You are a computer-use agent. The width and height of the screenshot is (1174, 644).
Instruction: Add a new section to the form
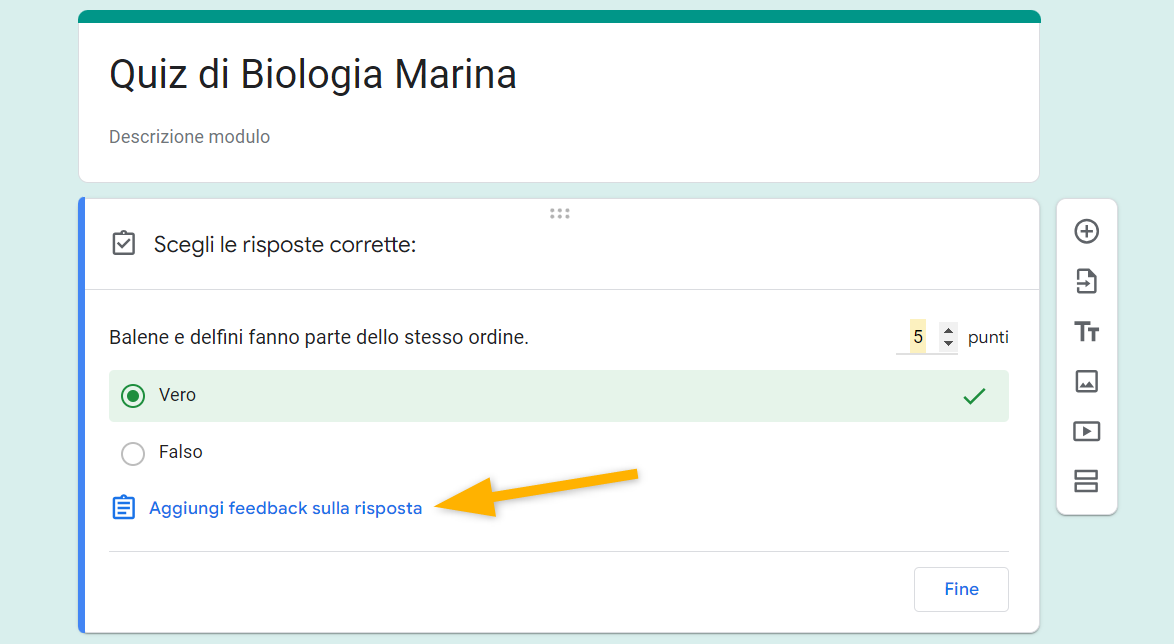point(1086,481)
